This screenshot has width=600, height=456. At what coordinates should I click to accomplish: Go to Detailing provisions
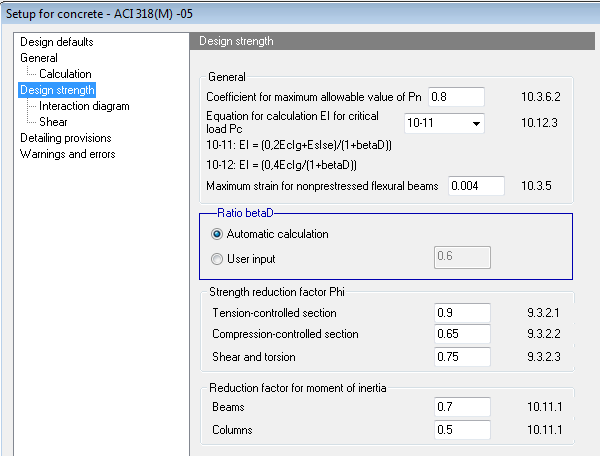tap(65, 138)
